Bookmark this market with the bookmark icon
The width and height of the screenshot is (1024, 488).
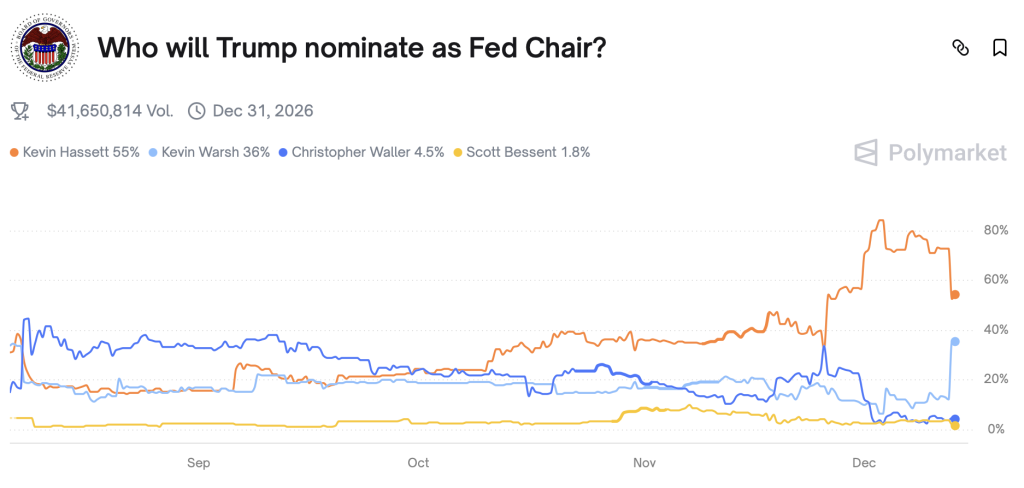tap(999, 48)
